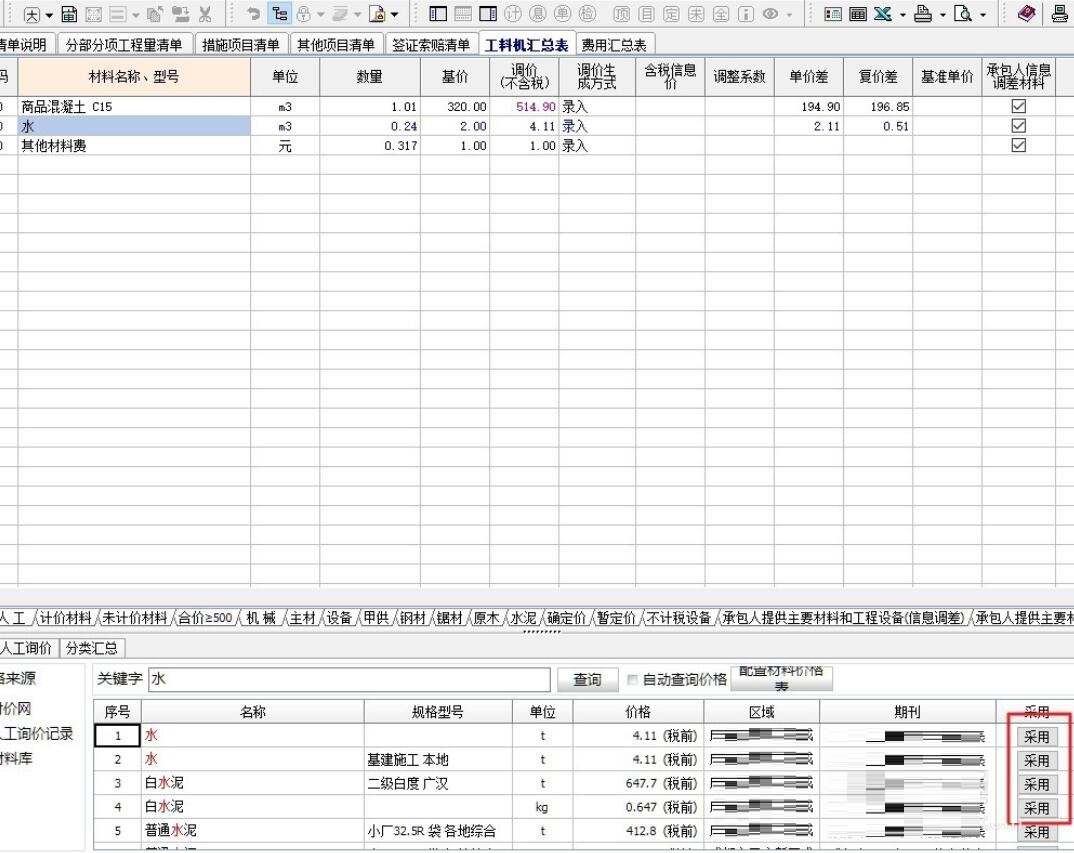Click the 材料名称、型号 column header

click(134, 77)
